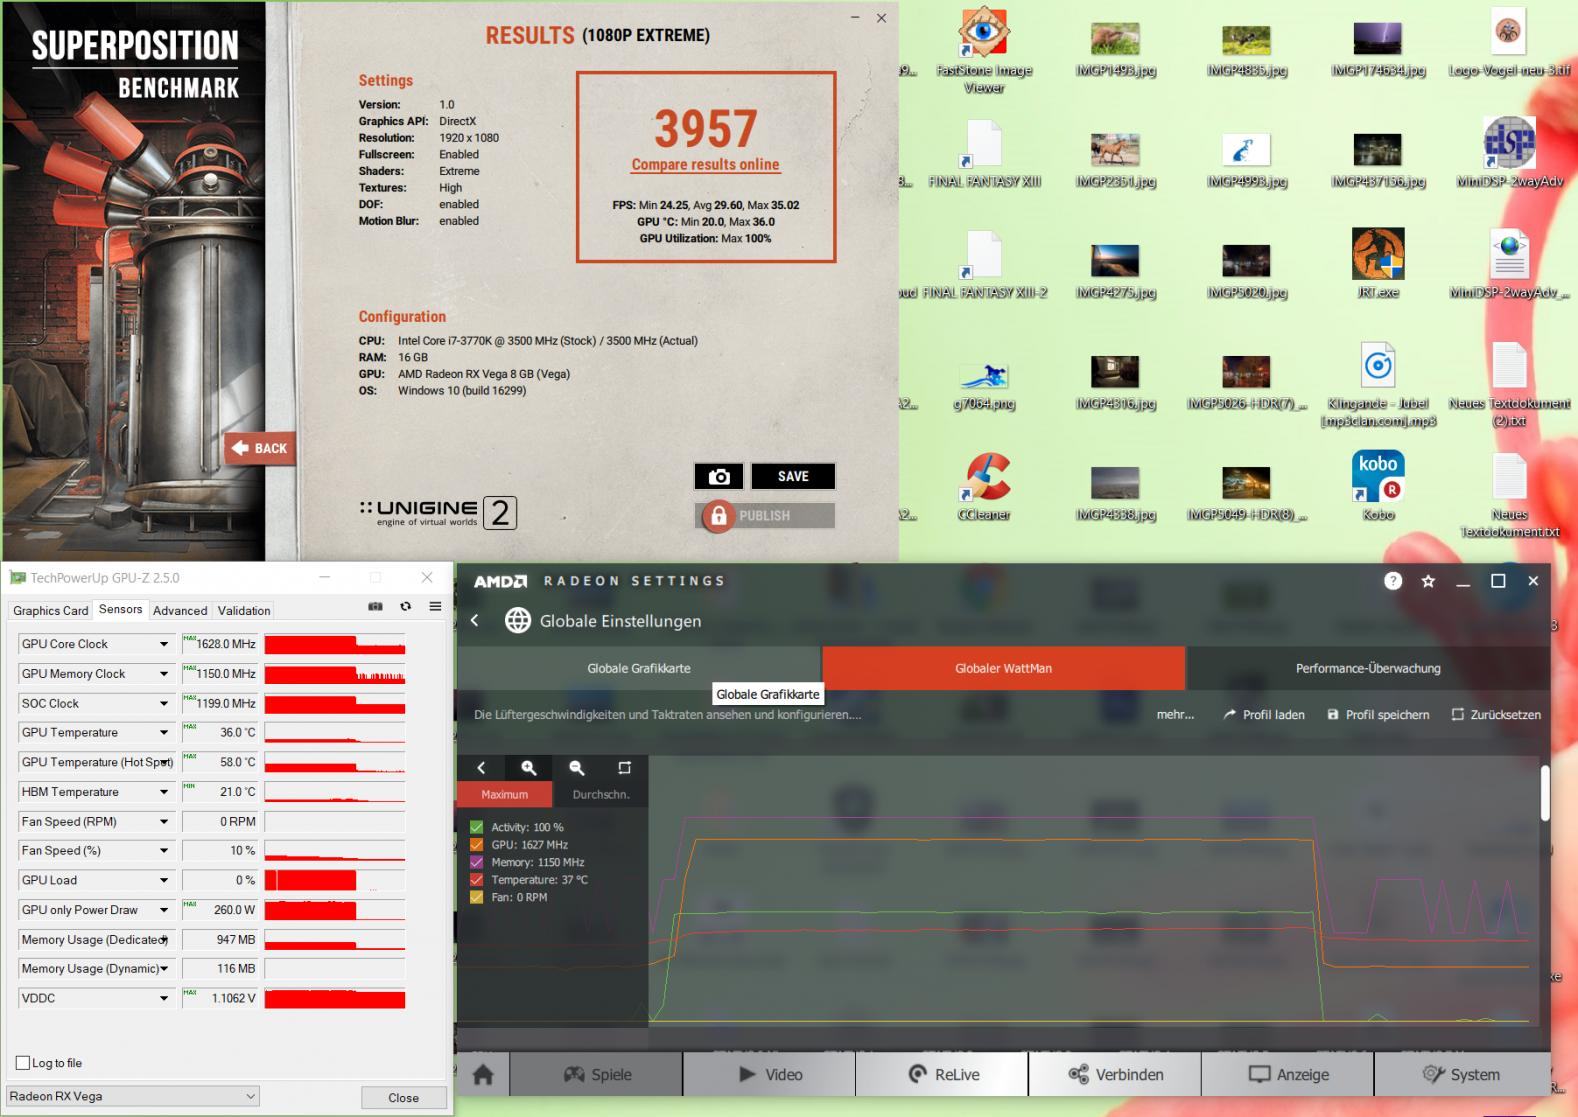Click GPU-Z refresh icon
The height and width of the screenshot is (1117, 1578).
coord(405,606)
